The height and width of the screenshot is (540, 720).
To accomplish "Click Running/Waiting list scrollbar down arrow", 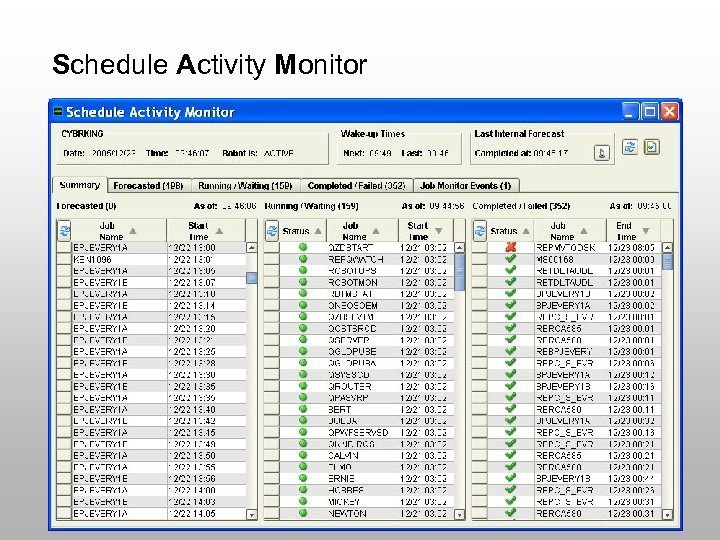I will coord(459,514).
